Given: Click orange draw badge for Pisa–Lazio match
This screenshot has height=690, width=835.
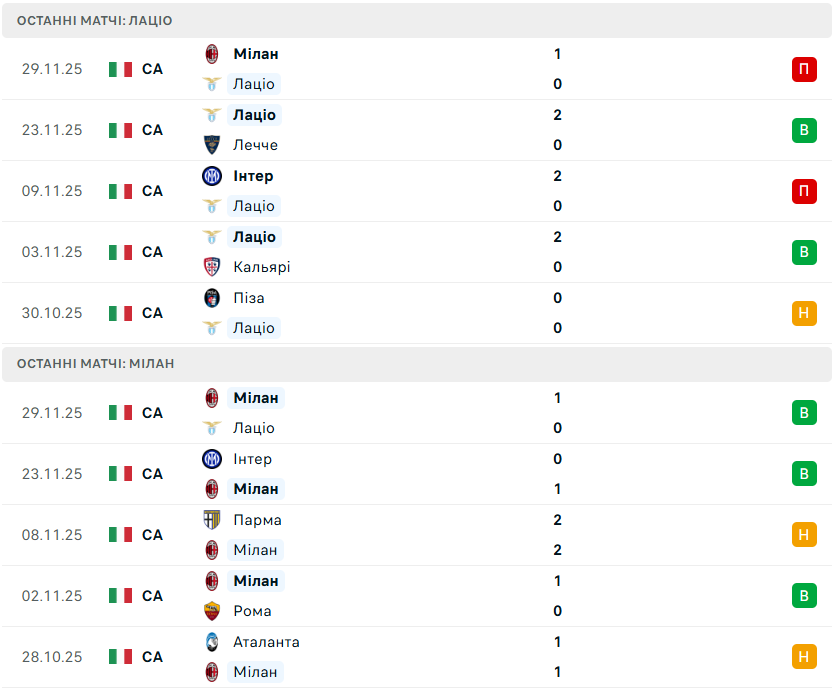Looking at the screenshot, I should click(x=804, y=313).
